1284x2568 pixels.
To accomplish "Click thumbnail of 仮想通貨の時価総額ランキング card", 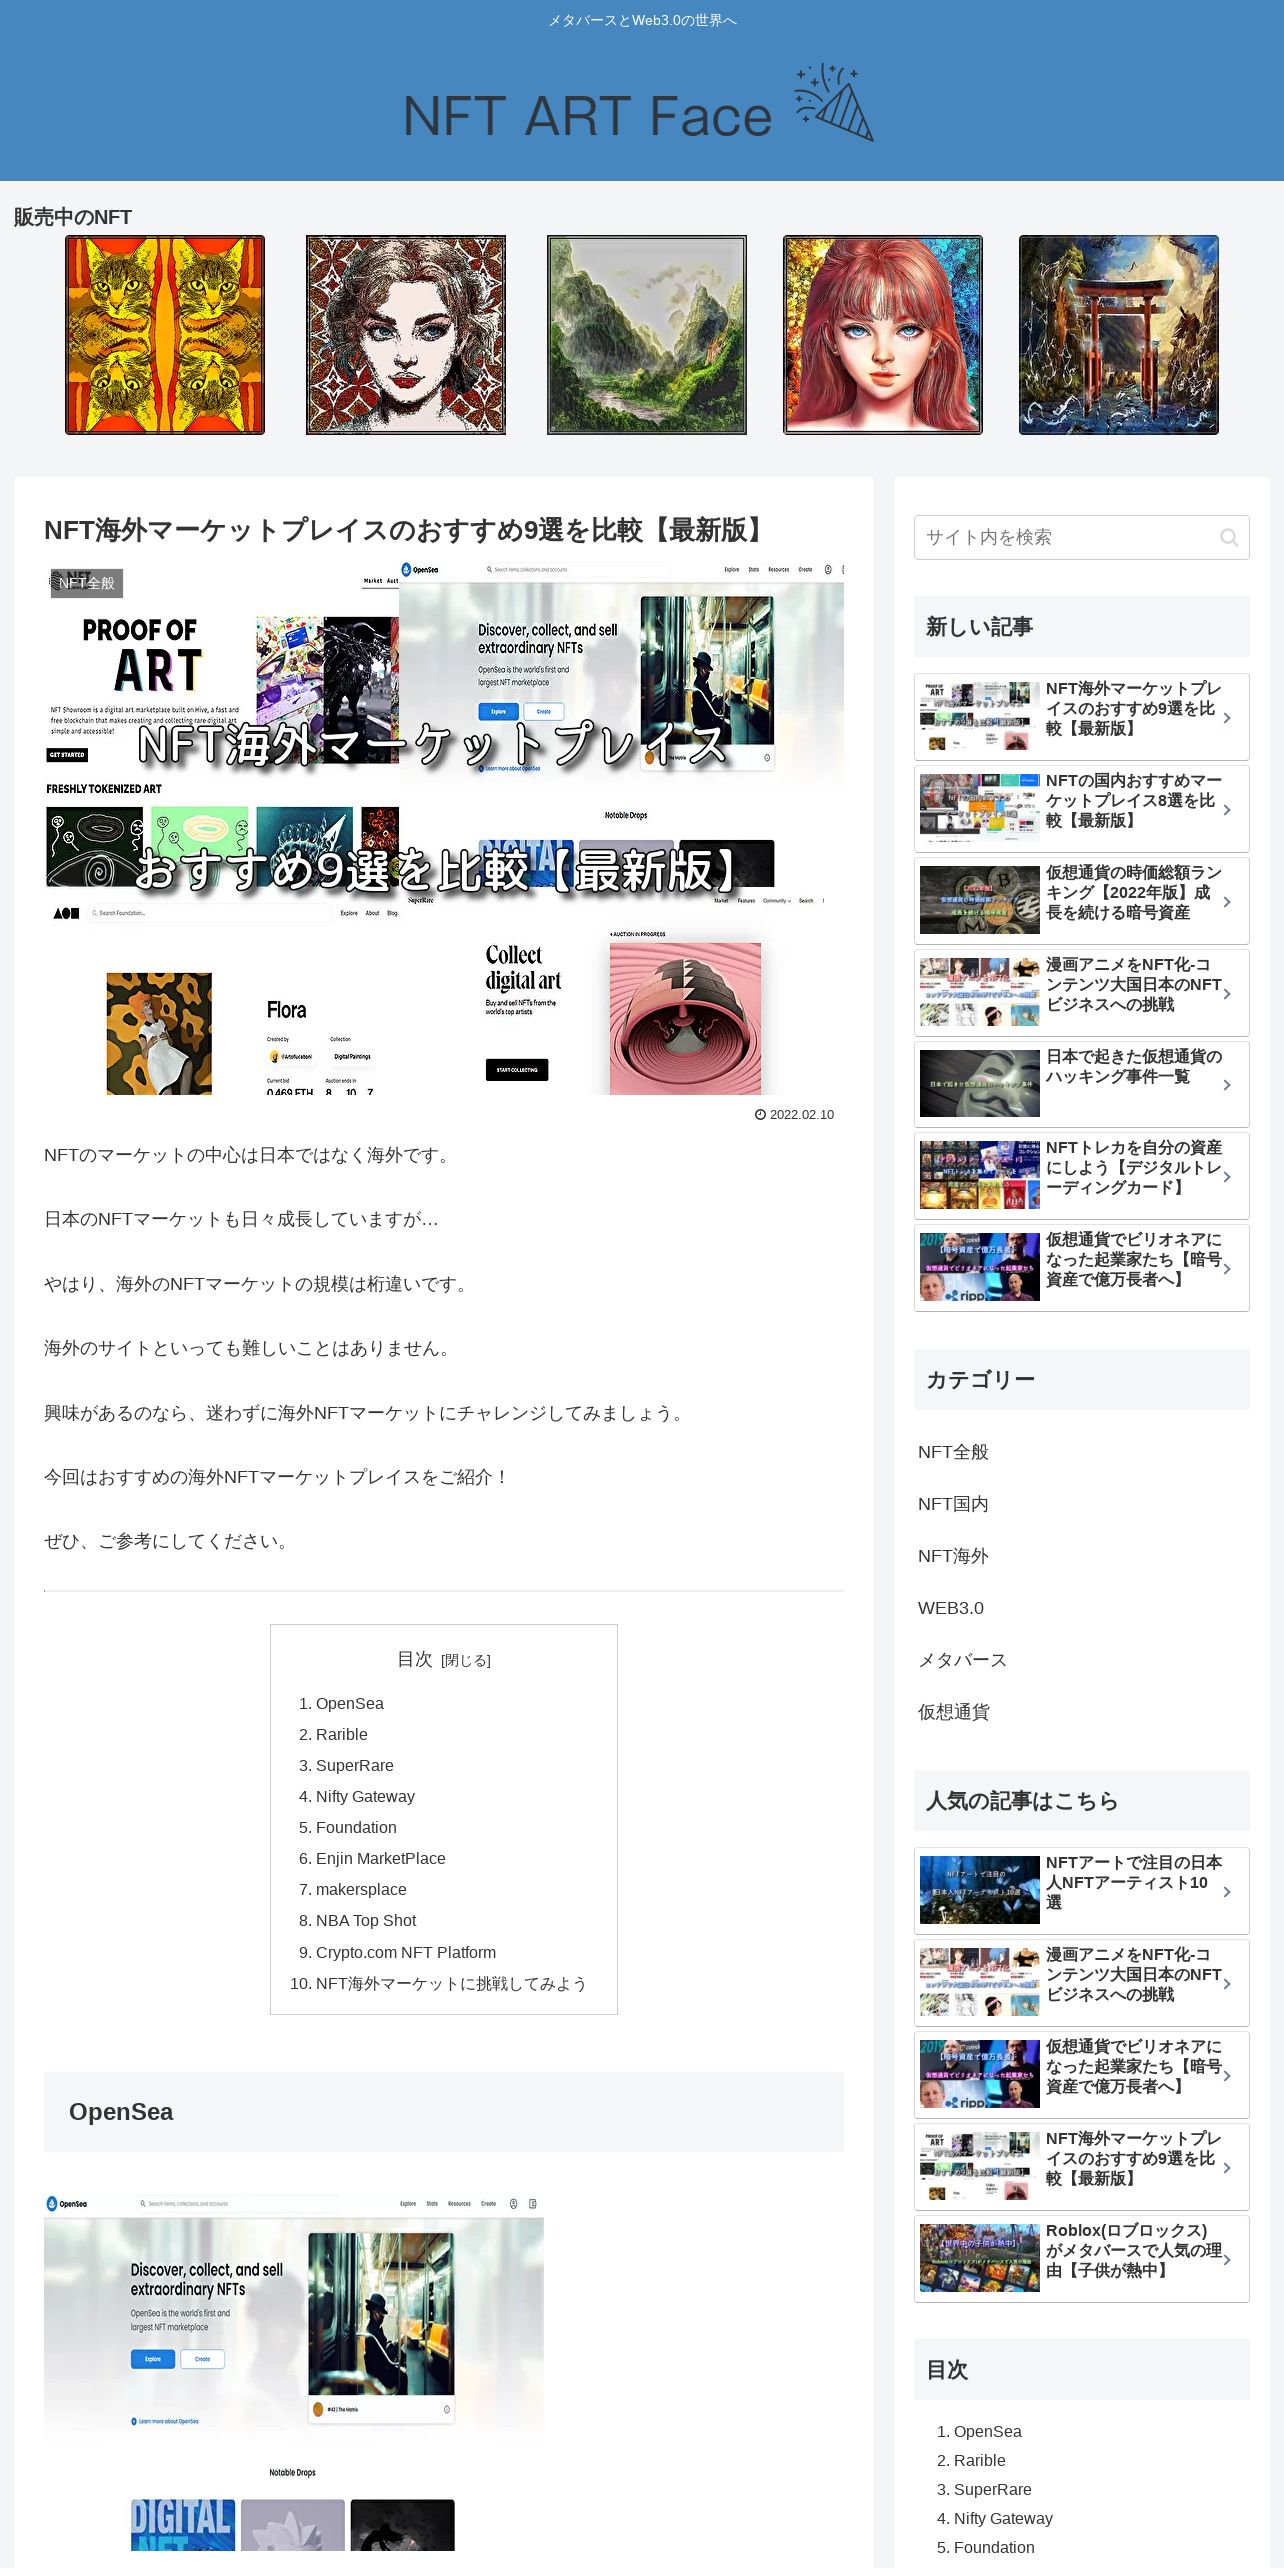I will (x=980, y=900).
